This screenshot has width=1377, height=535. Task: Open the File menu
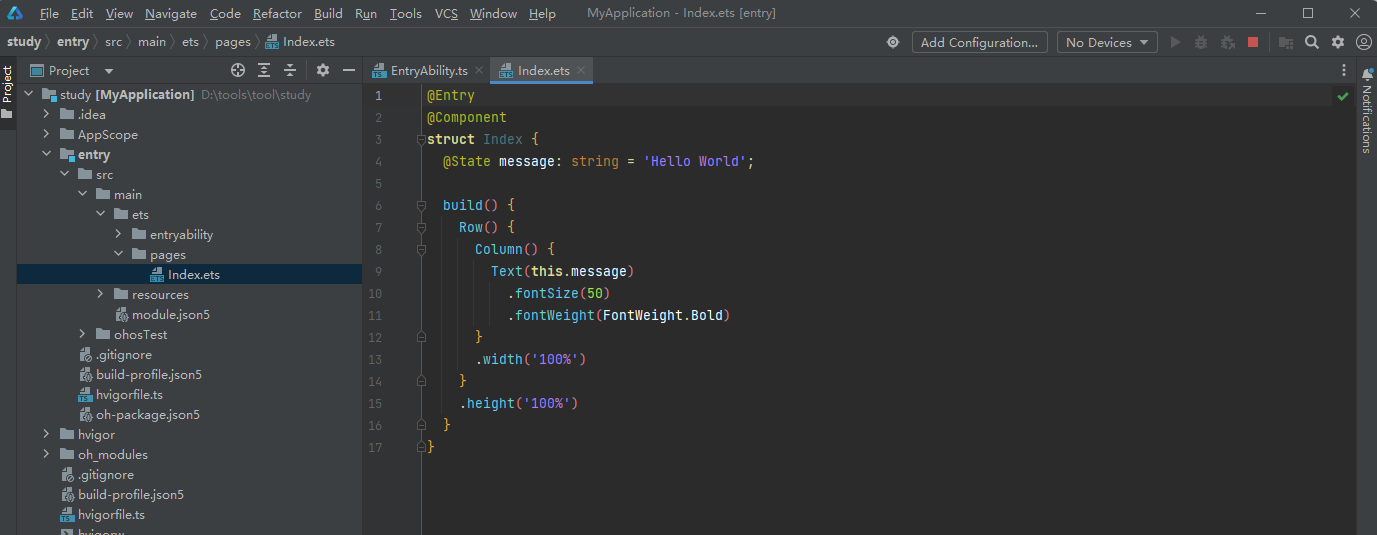pos(49,13)
